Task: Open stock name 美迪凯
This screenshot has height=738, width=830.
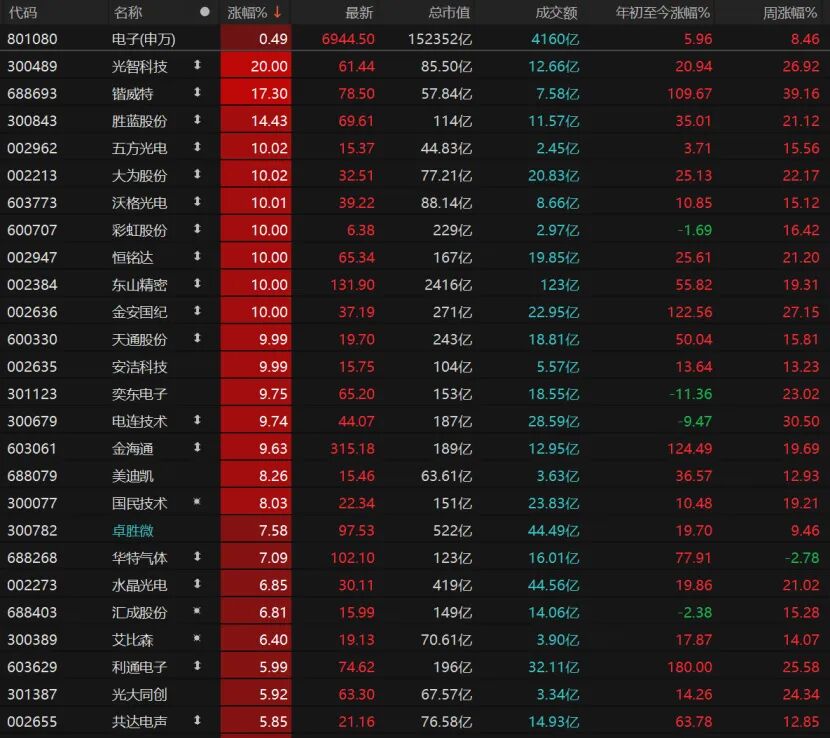Action: 132,476
